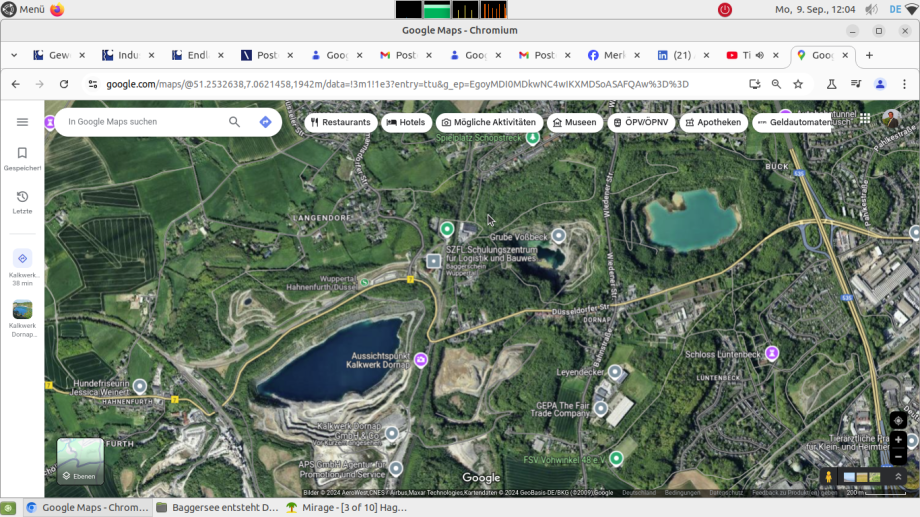Mute the playing YouTube tab
The image size is (920, 517).
[x=760, y=55]
